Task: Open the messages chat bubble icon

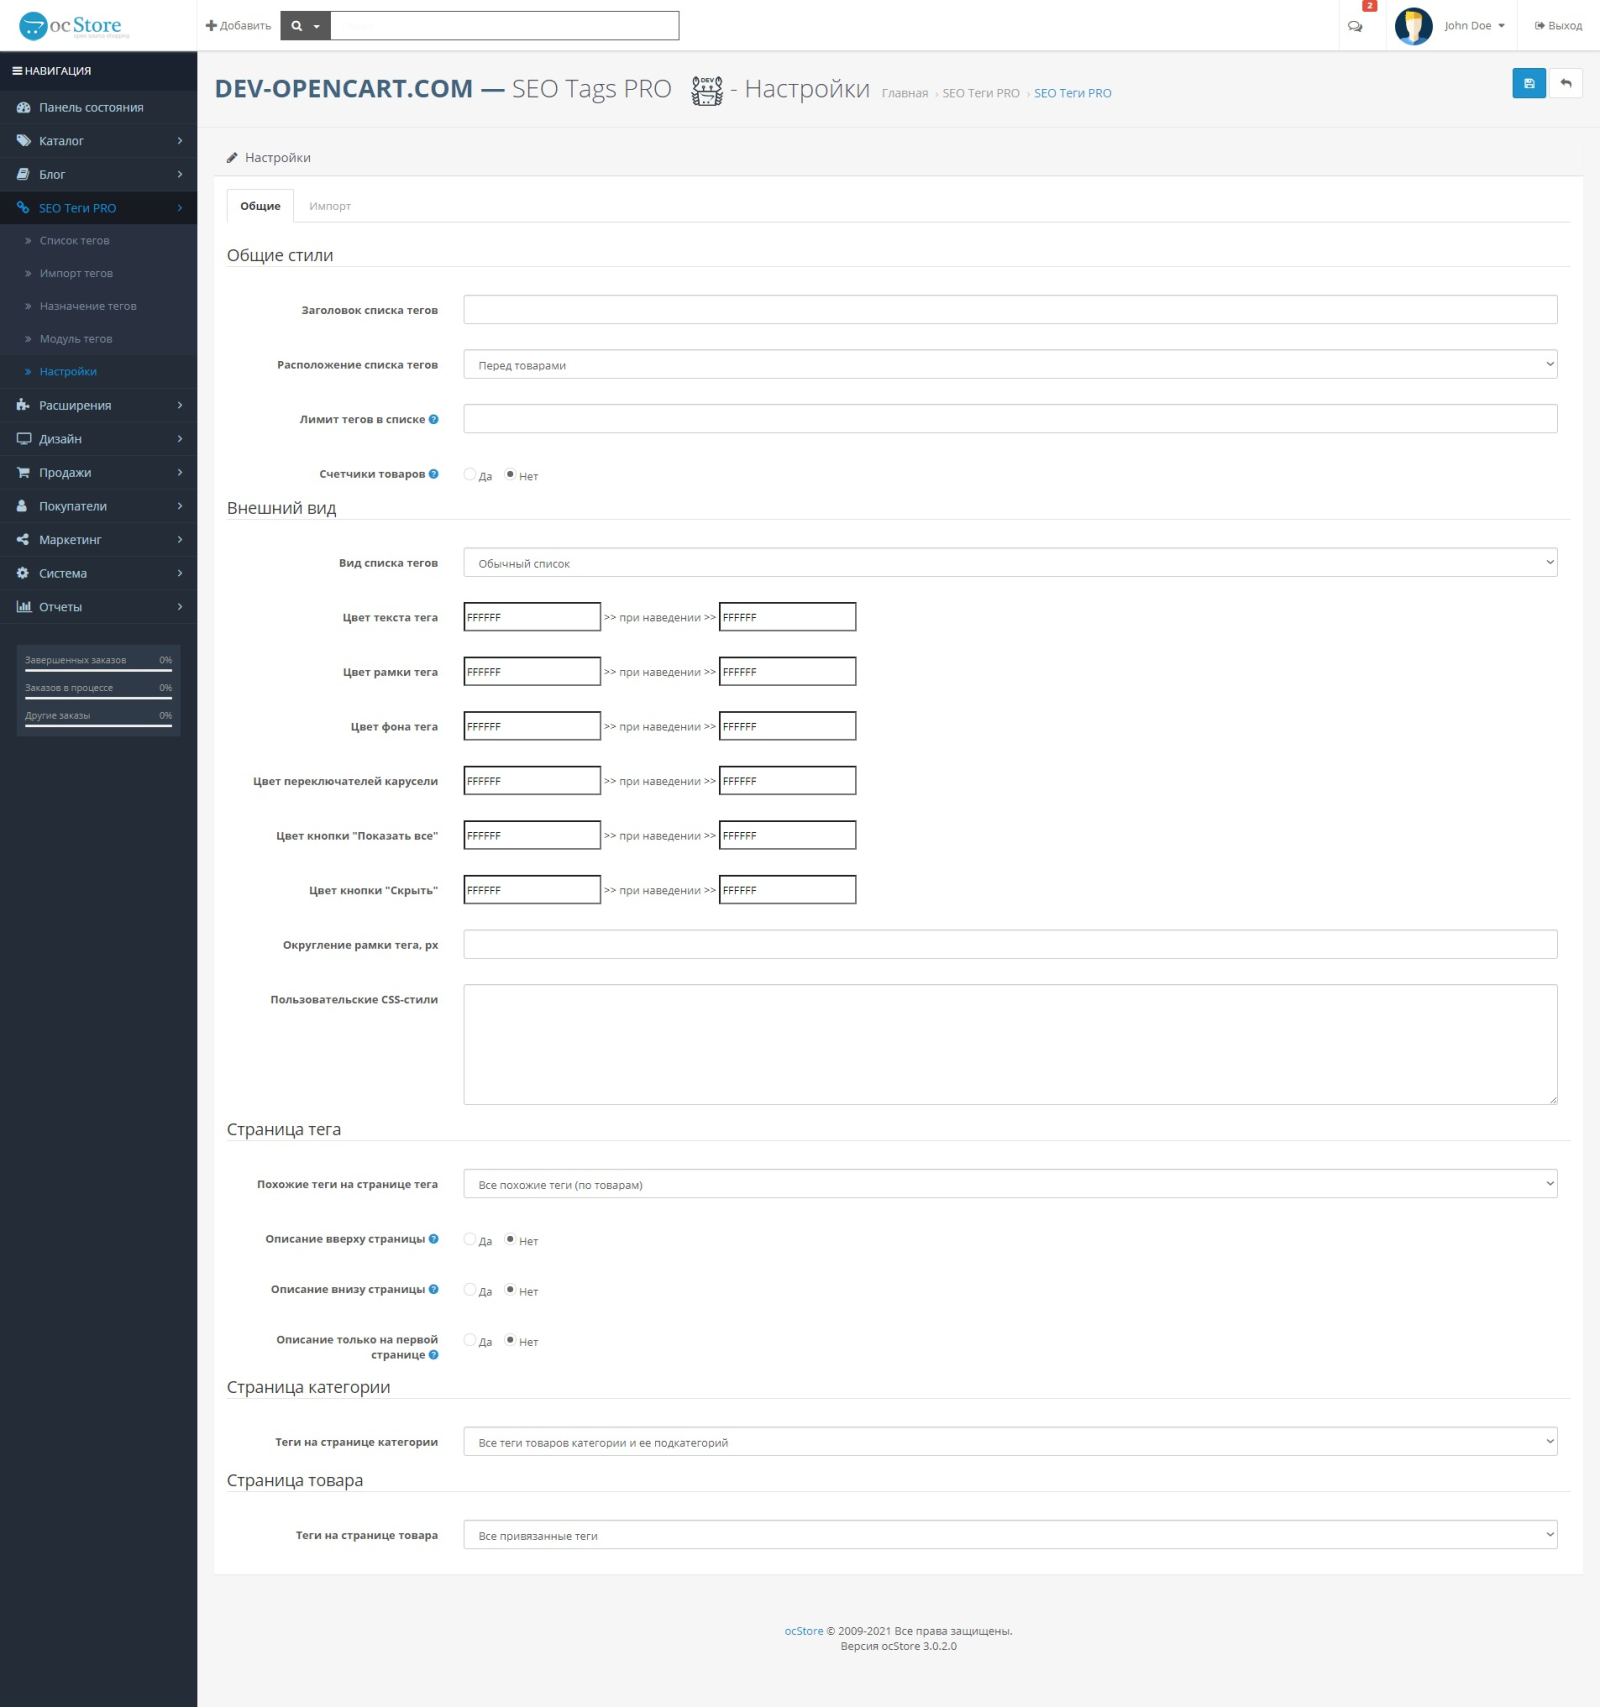Action: [x=1355, y=27]
